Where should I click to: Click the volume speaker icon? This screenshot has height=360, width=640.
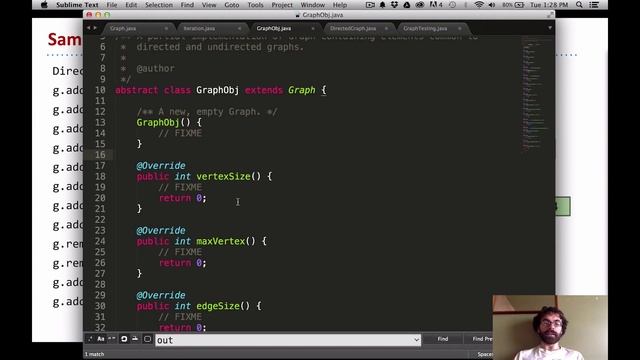[492, 5]
